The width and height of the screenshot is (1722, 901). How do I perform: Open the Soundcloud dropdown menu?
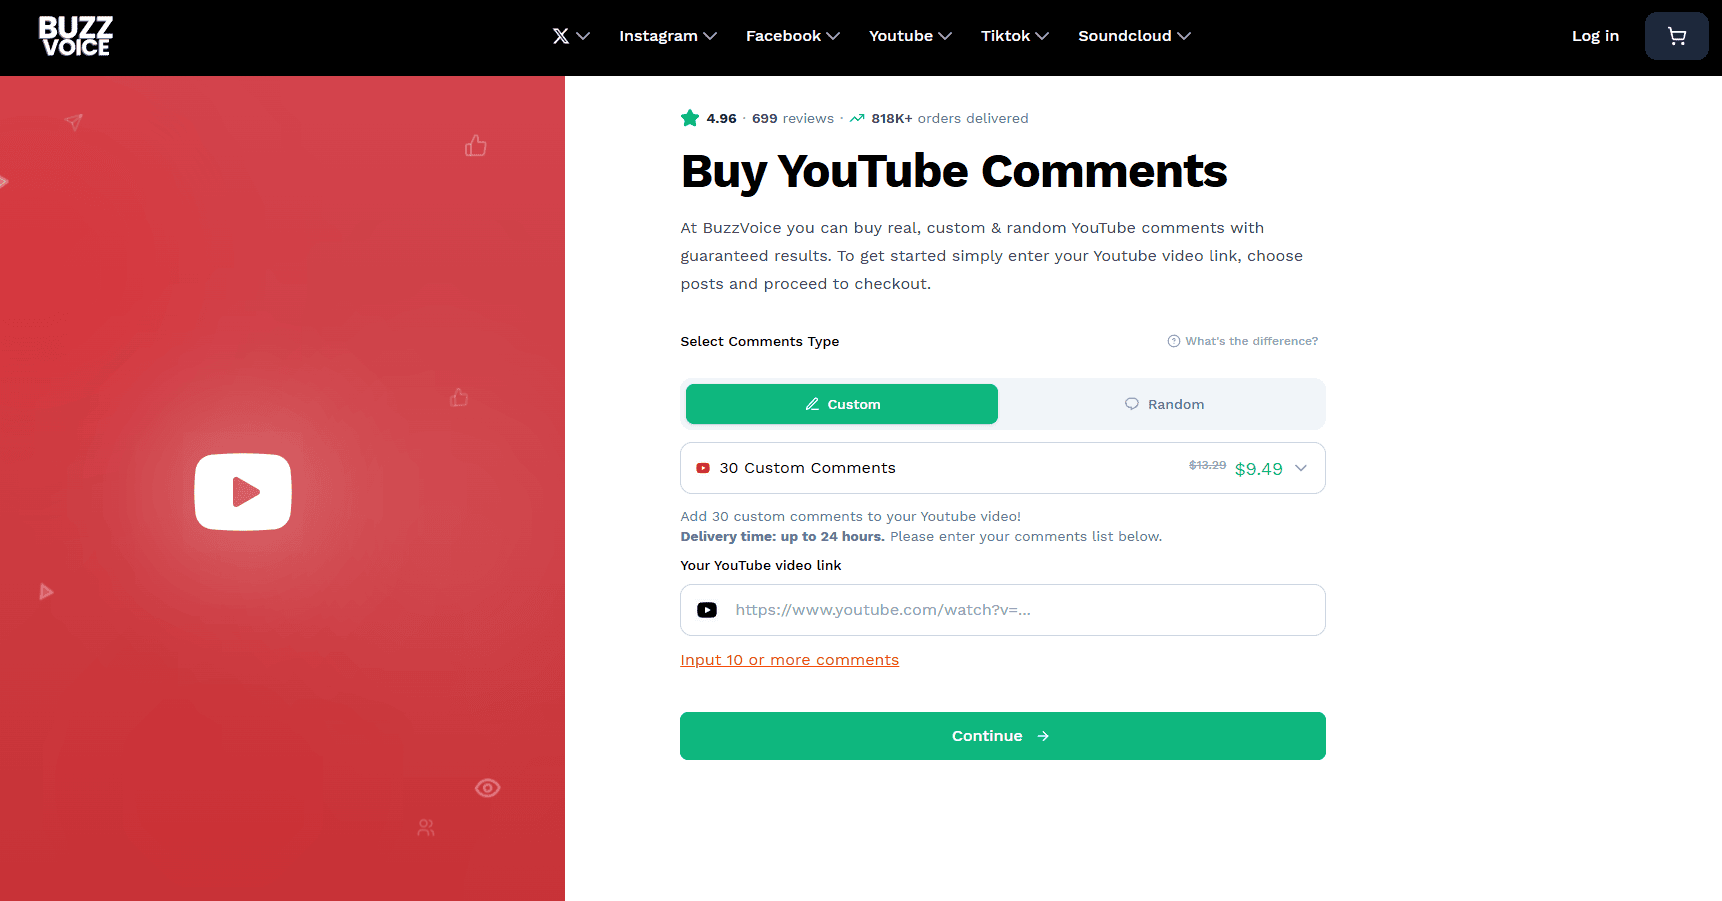[x=1135, y=36]
